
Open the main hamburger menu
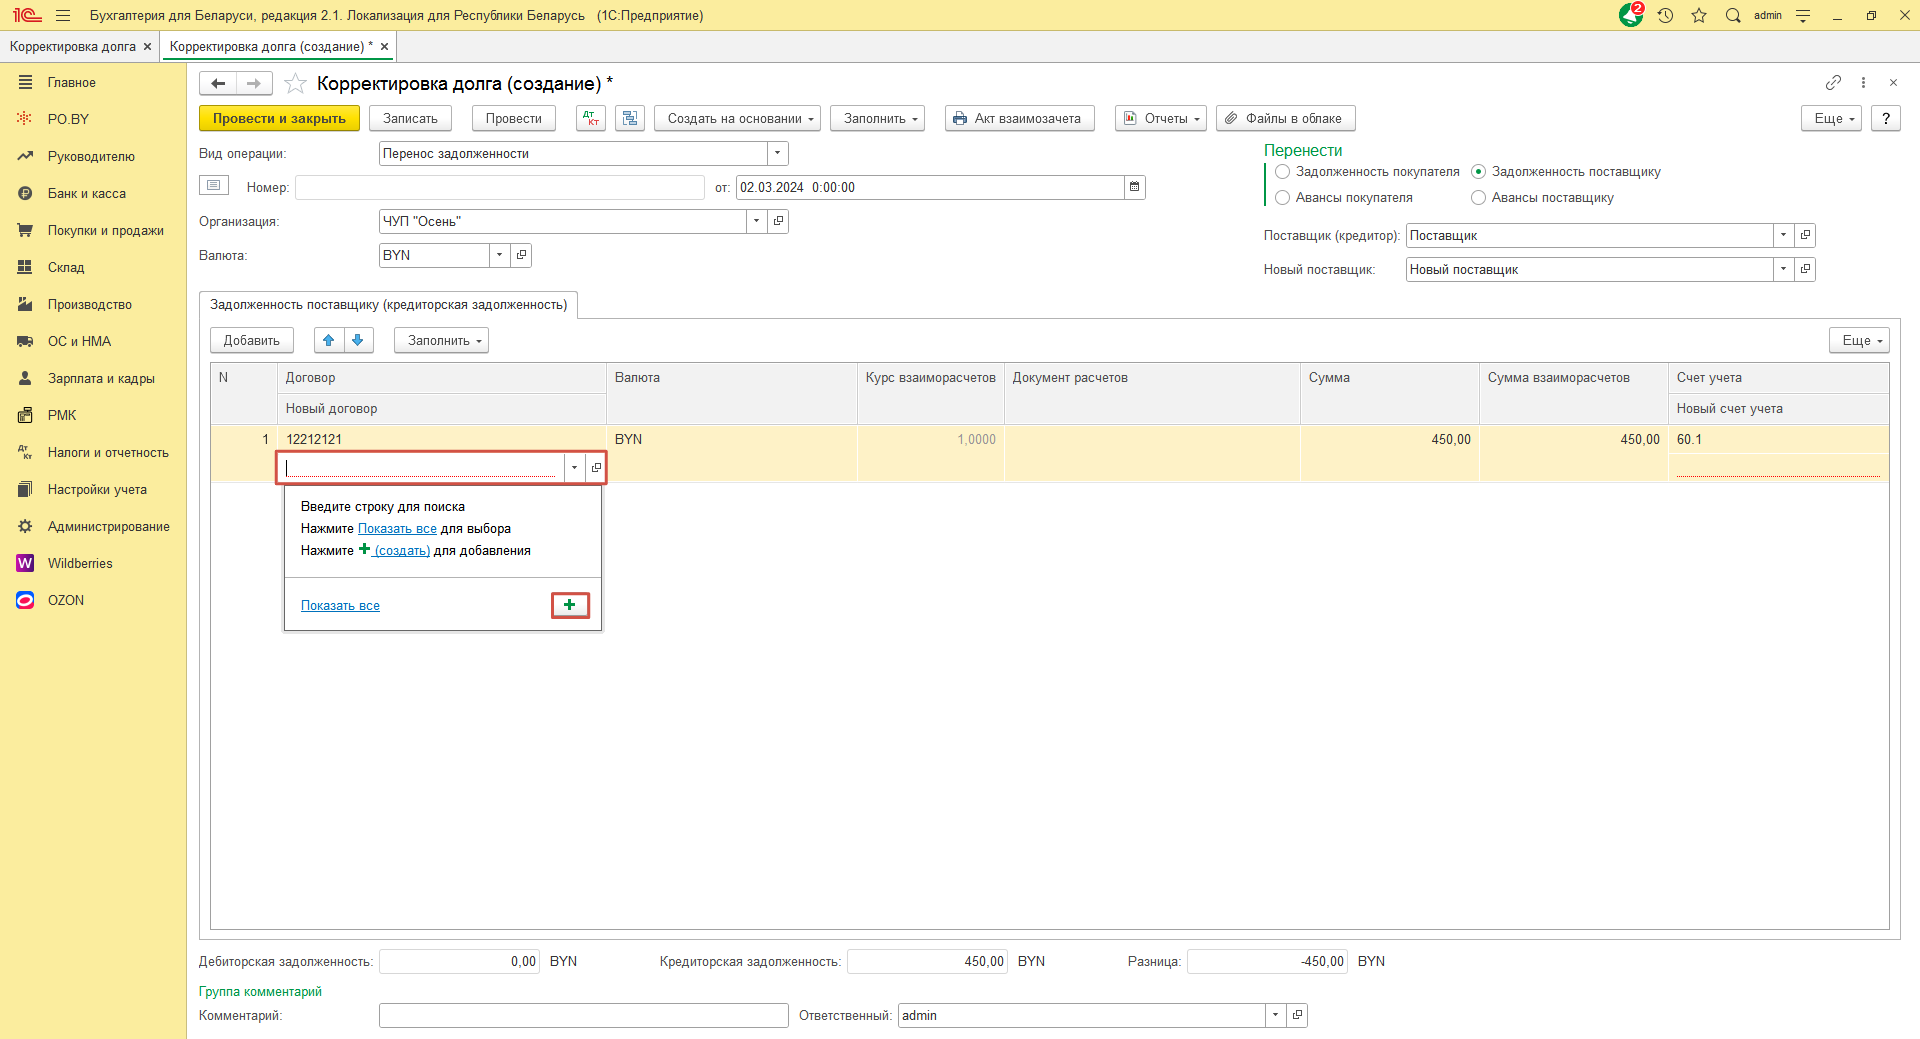click(x=63, y=15)
